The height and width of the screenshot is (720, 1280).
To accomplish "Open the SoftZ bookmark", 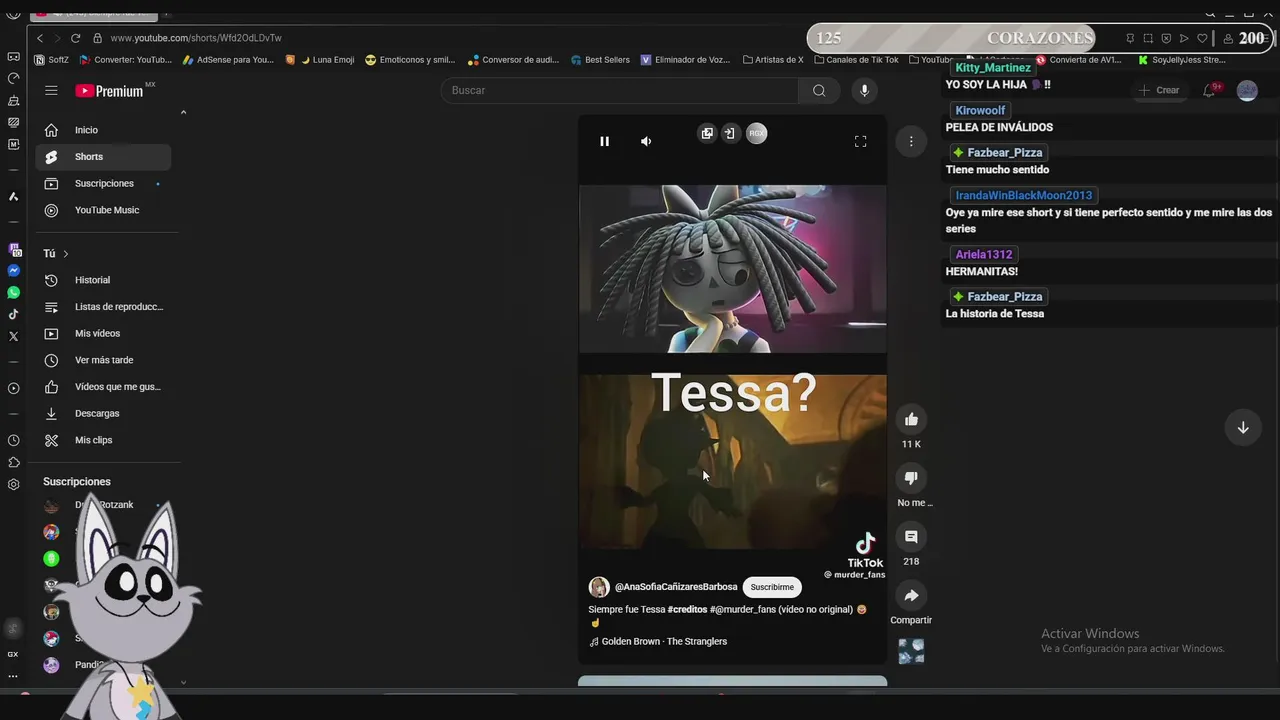I will pyautogui.click(x=52, y=60).
